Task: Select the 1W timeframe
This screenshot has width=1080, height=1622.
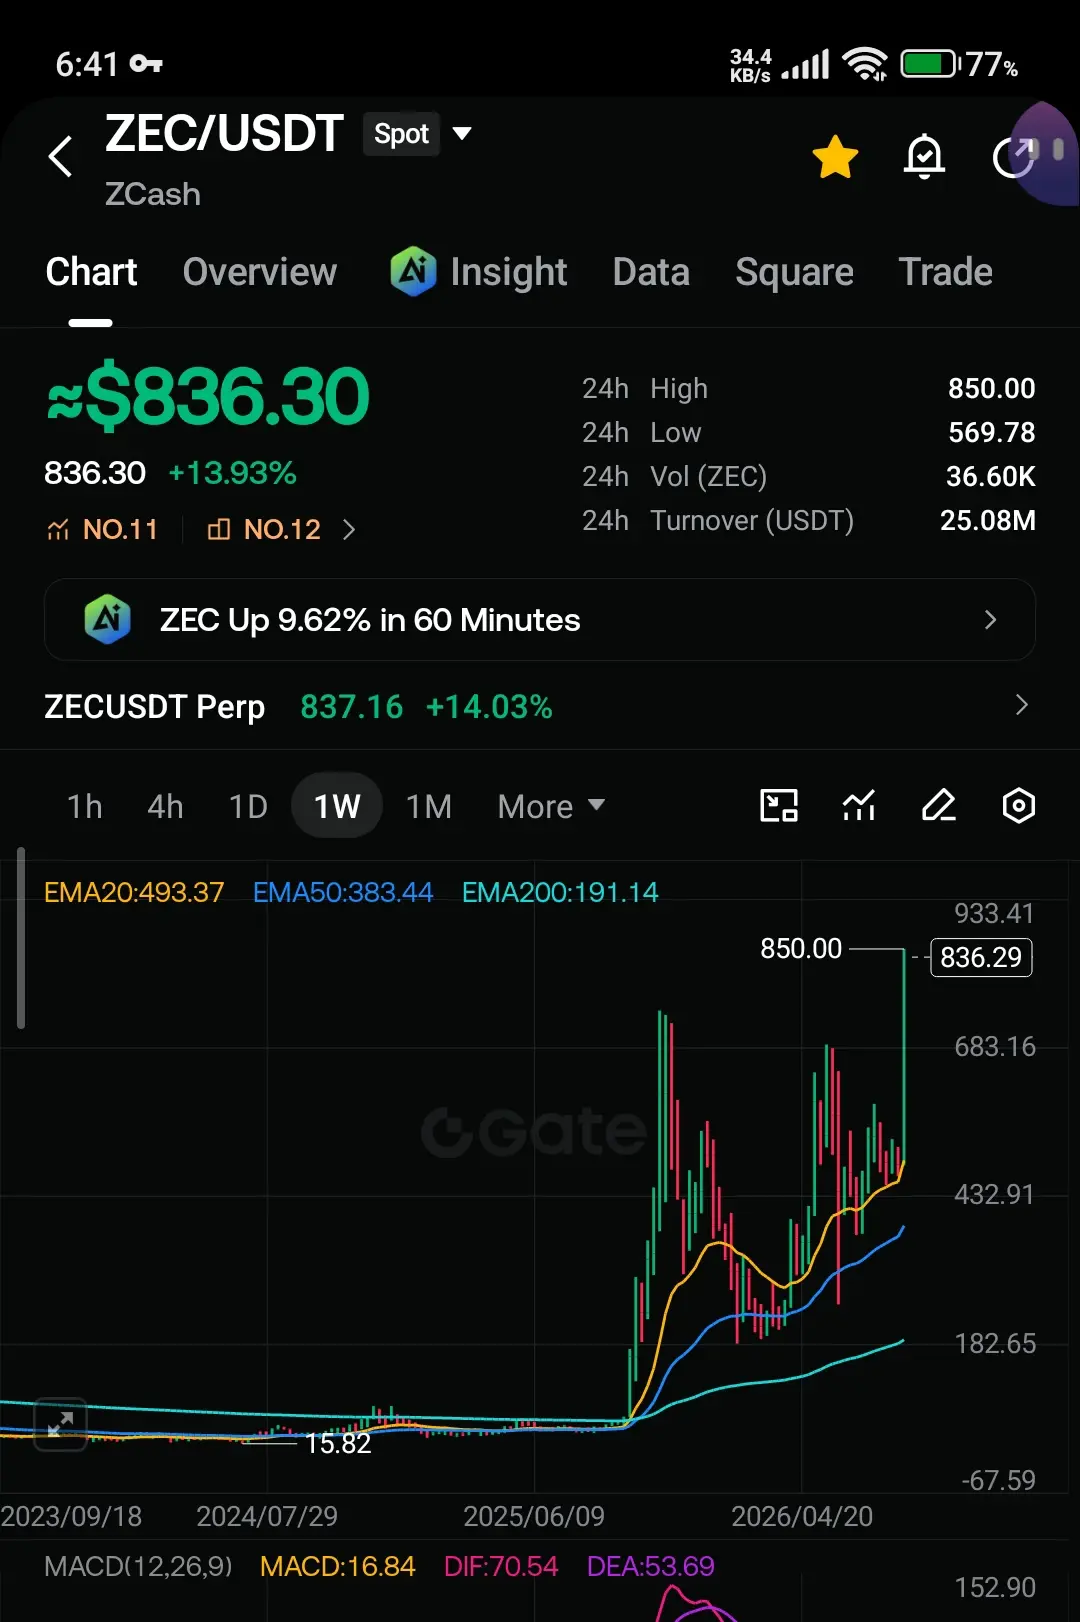Action: [x=337, y=806]
